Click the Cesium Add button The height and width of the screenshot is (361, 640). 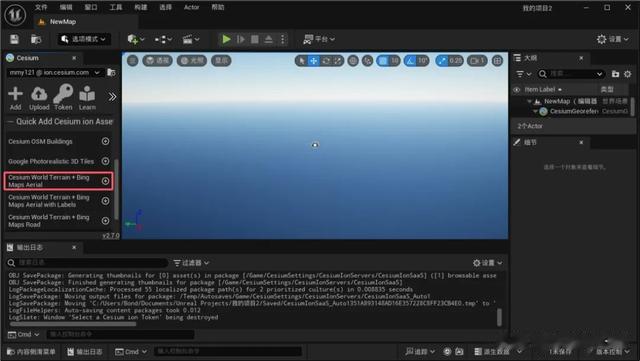(15, 98)
